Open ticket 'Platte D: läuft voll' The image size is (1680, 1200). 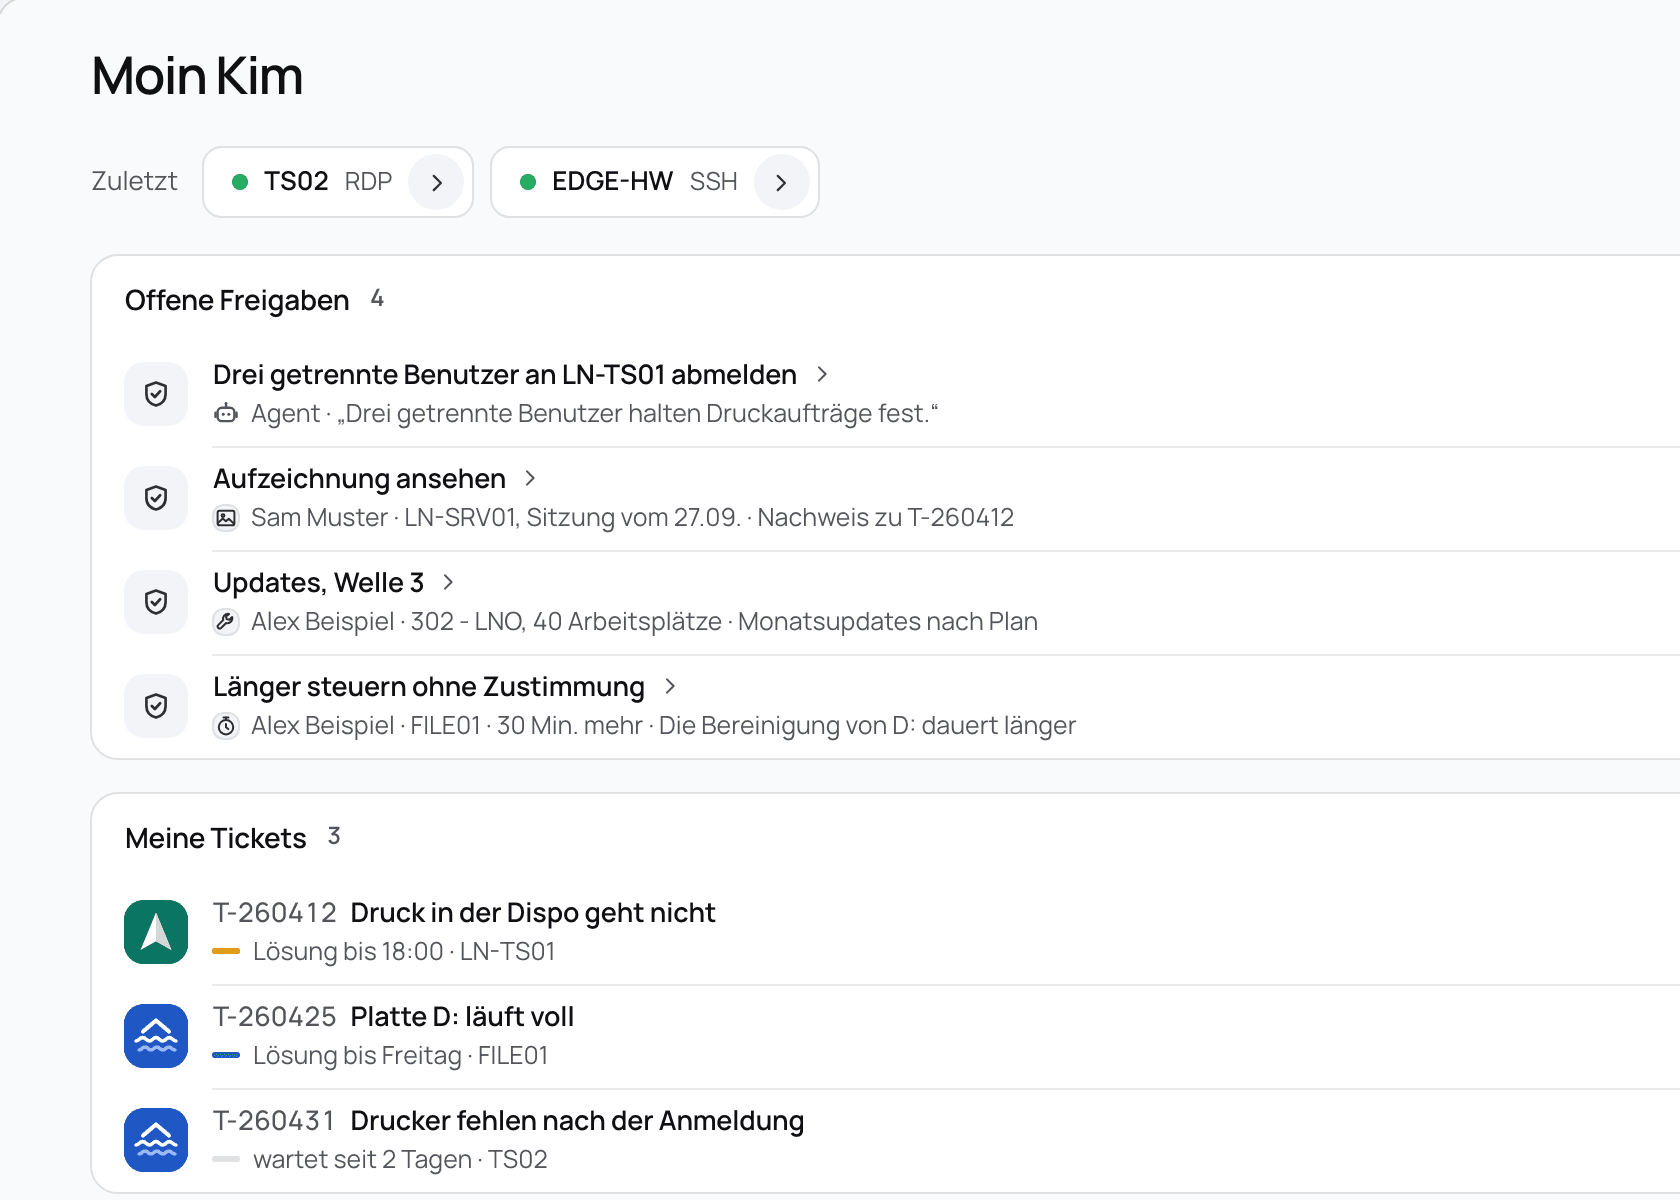click(462, 1017)
